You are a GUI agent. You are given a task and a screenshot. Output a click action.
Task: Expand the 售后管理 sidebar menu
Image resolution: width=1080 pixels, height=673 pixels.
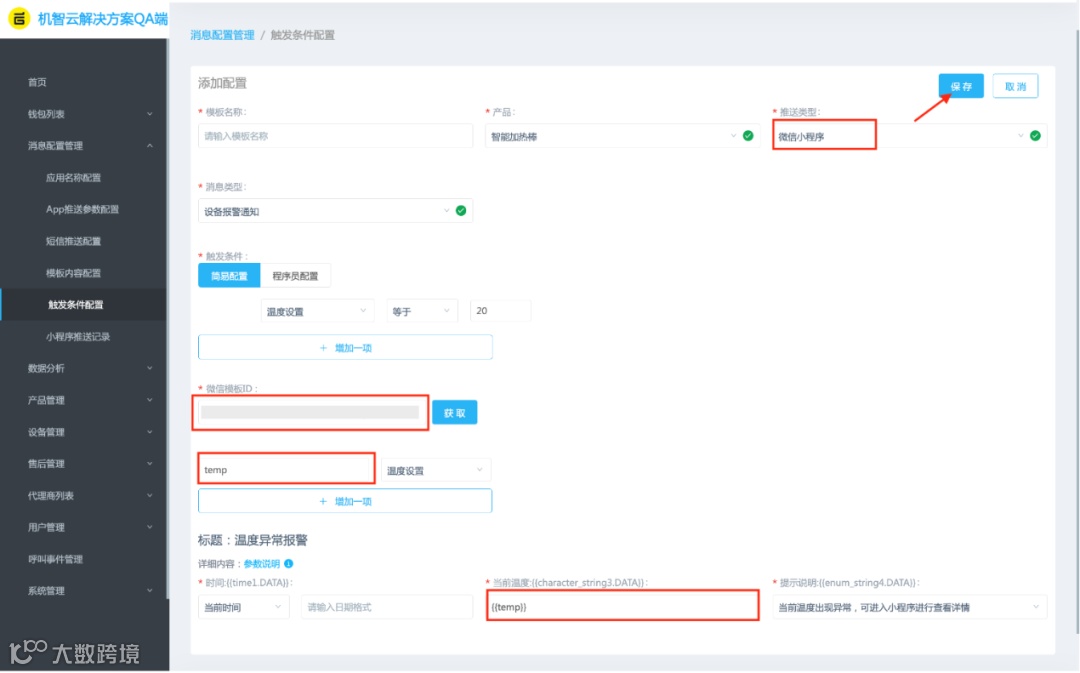(x=83, y=464)
